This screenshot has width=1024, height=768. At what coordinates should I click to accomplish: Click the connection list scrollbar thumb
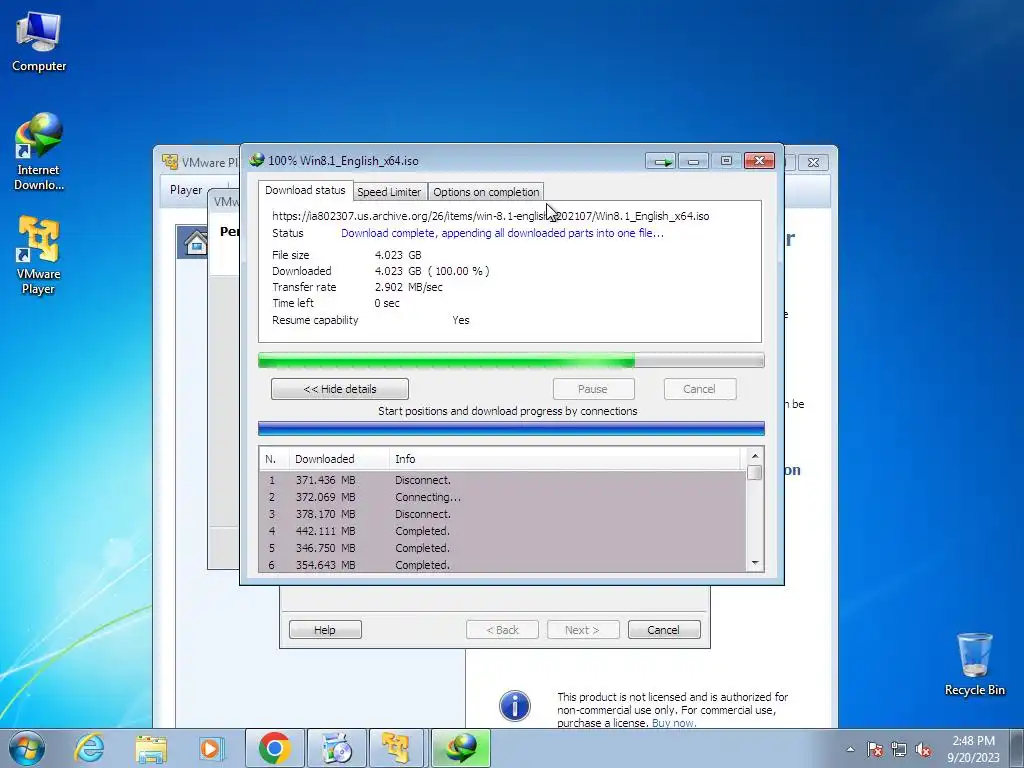click(x=755, y=472)
